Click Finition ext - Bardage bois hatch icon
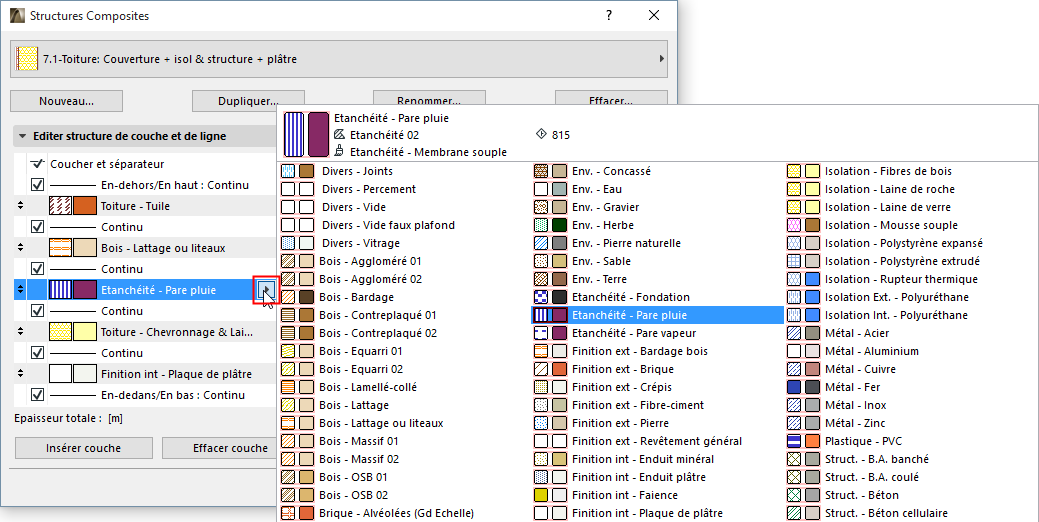The width and height of the screenshot is (1039, 522). pyautogui.click(x=541, y=351)
